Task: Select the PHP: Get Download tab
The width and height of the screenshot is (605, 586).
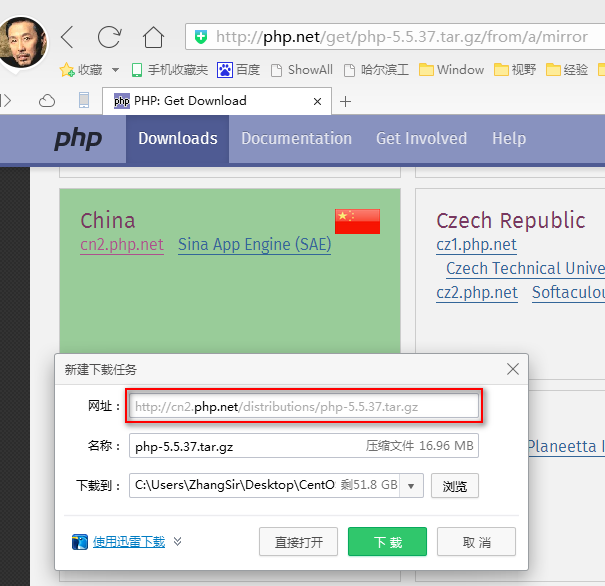Action: click(217, 101)
